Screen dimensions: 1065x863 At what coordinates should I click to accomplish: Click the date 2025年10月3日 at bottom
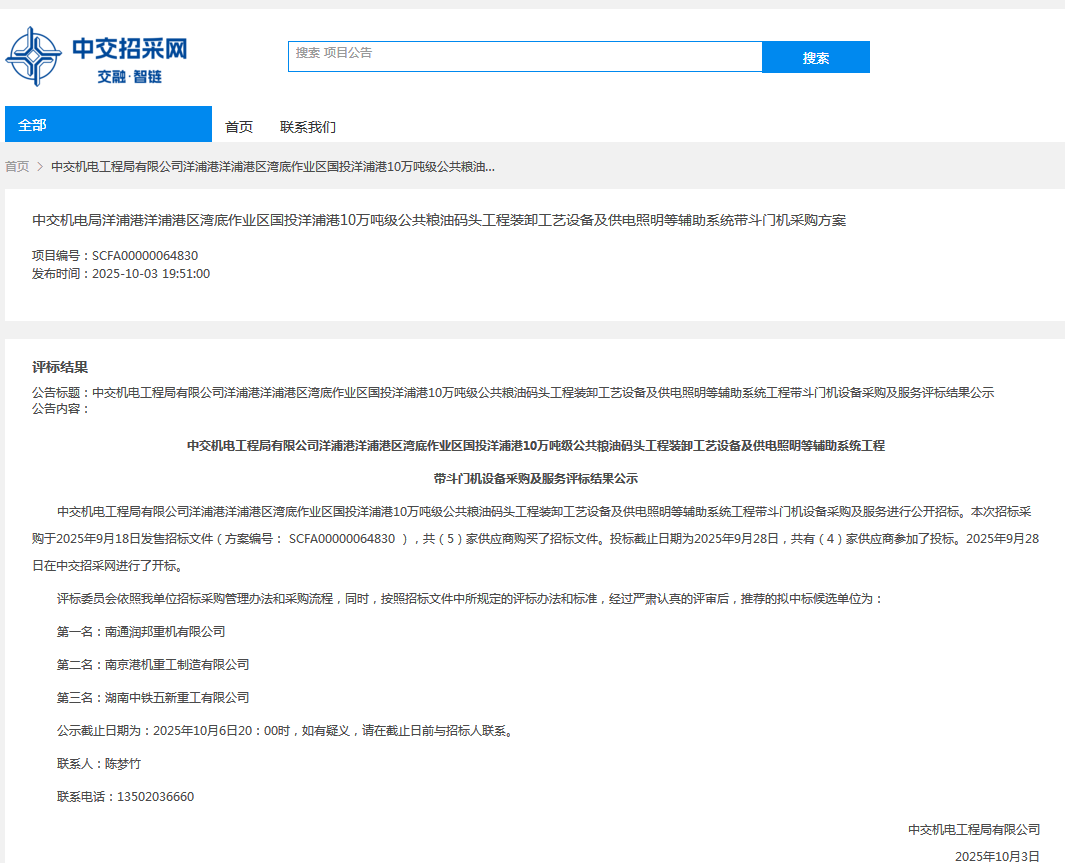997,856
